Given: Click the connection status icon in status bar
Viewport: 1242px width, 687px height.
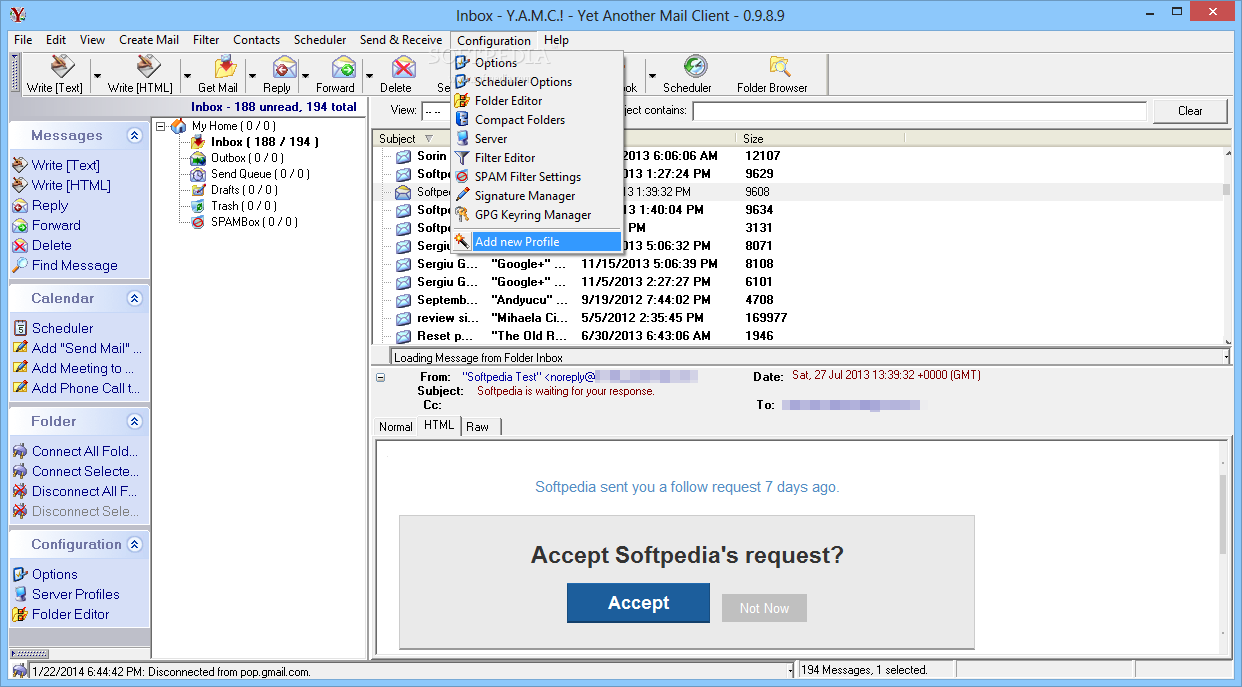Looking at the screenshot, I should tap(19, 671).
